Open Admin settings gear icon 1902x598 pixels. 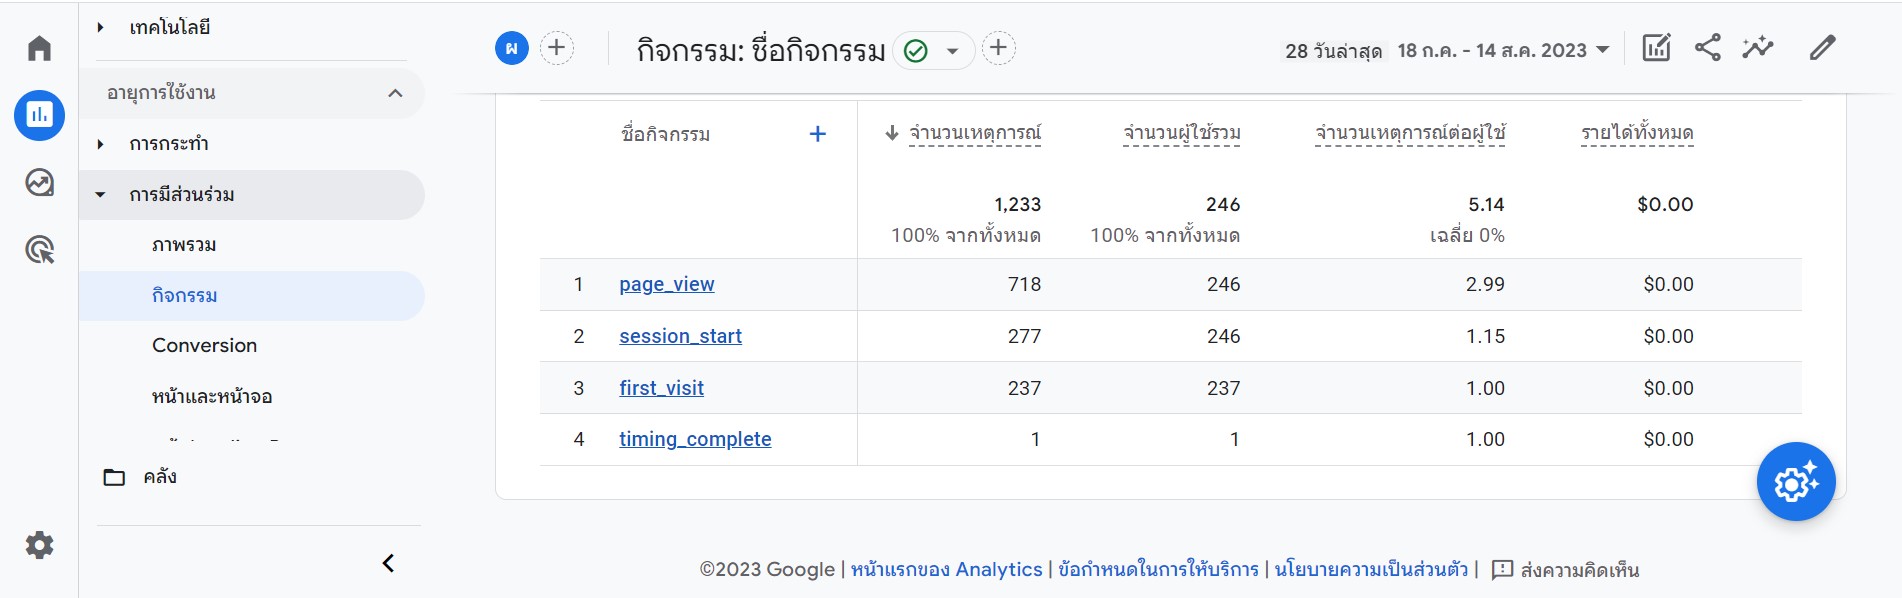[x=39, y=545]
